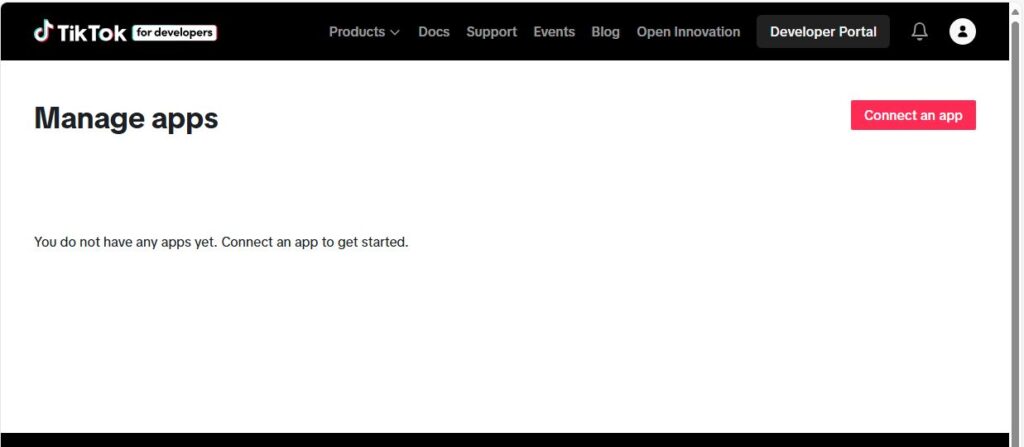Open the Support link in navigation

click(491, 32)
